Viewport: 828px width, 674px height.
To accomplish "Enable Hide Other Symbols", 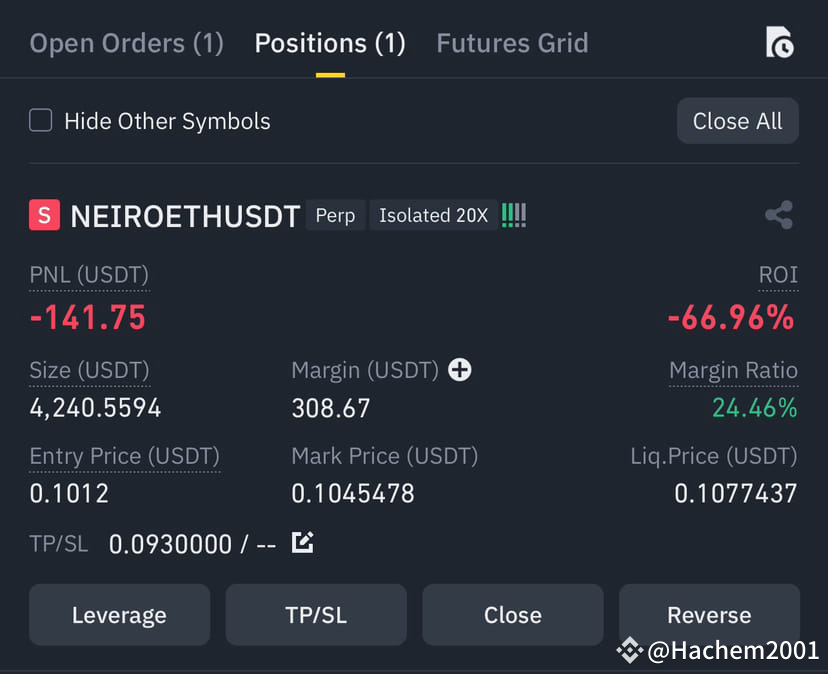I will (40, 120).
